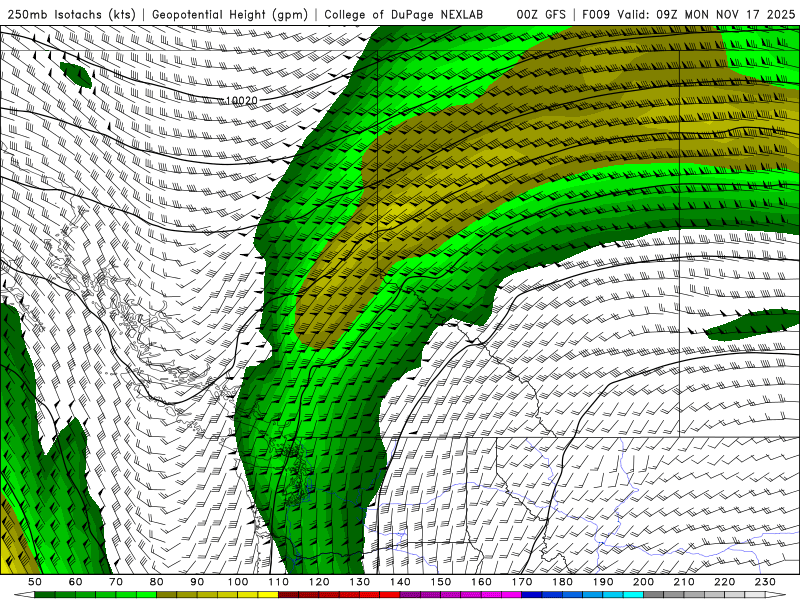Click the '00Z GFS' model run label
800x600 pixels.
541,15
